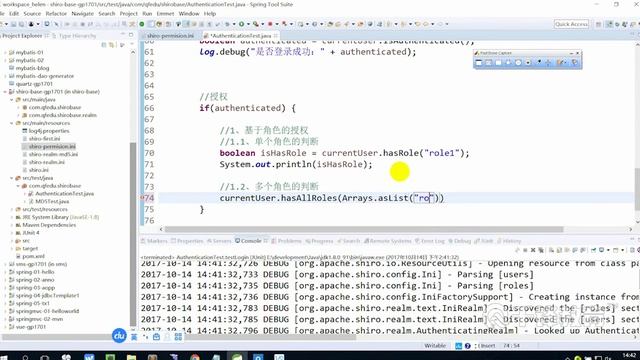The width and height of the screenshot is (640, 360).
Task: Expand the Maven Dependencies node
Action: [x=11, y=225]
